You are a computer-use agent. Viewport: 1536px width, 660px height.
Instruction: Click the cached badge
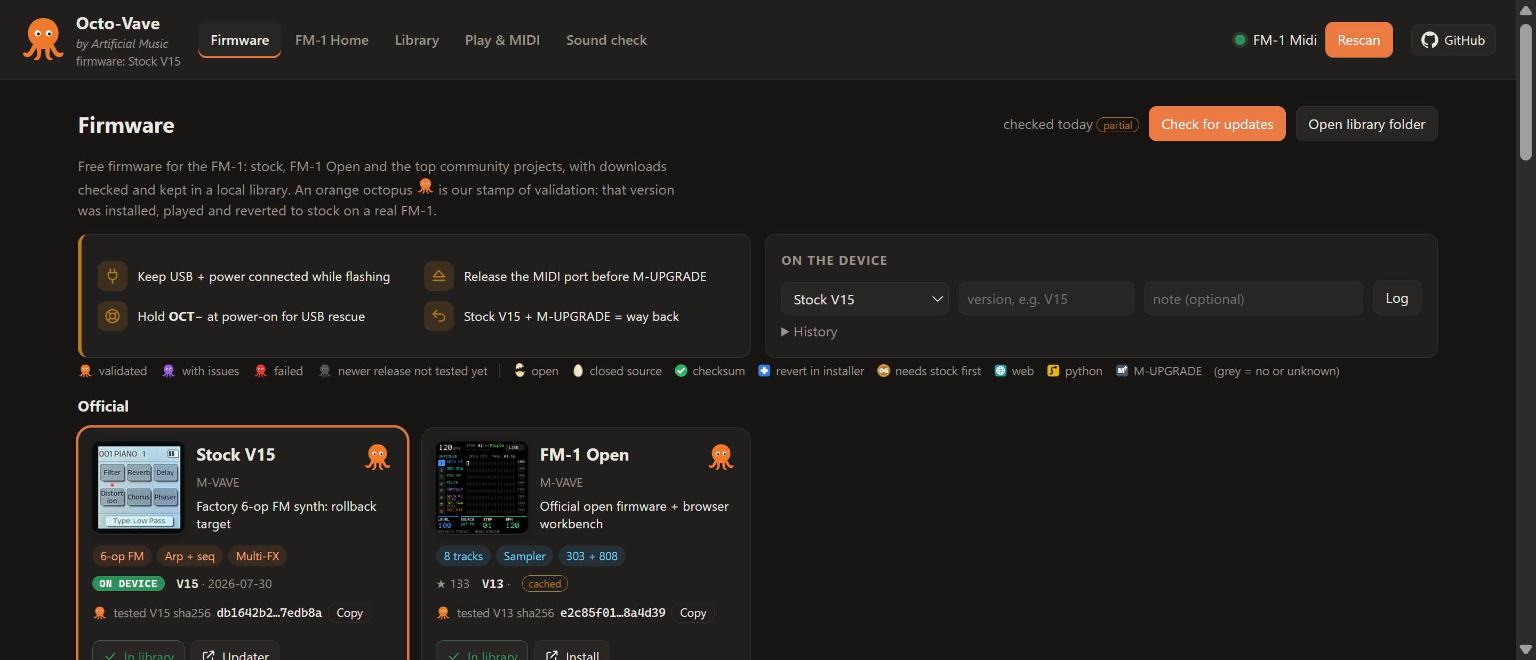545,584
